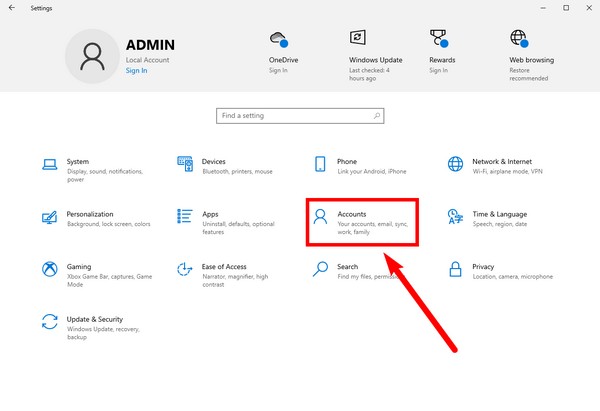Open Time & Language icon
This screenshot has height=411, width=600.
pos(455,217)
